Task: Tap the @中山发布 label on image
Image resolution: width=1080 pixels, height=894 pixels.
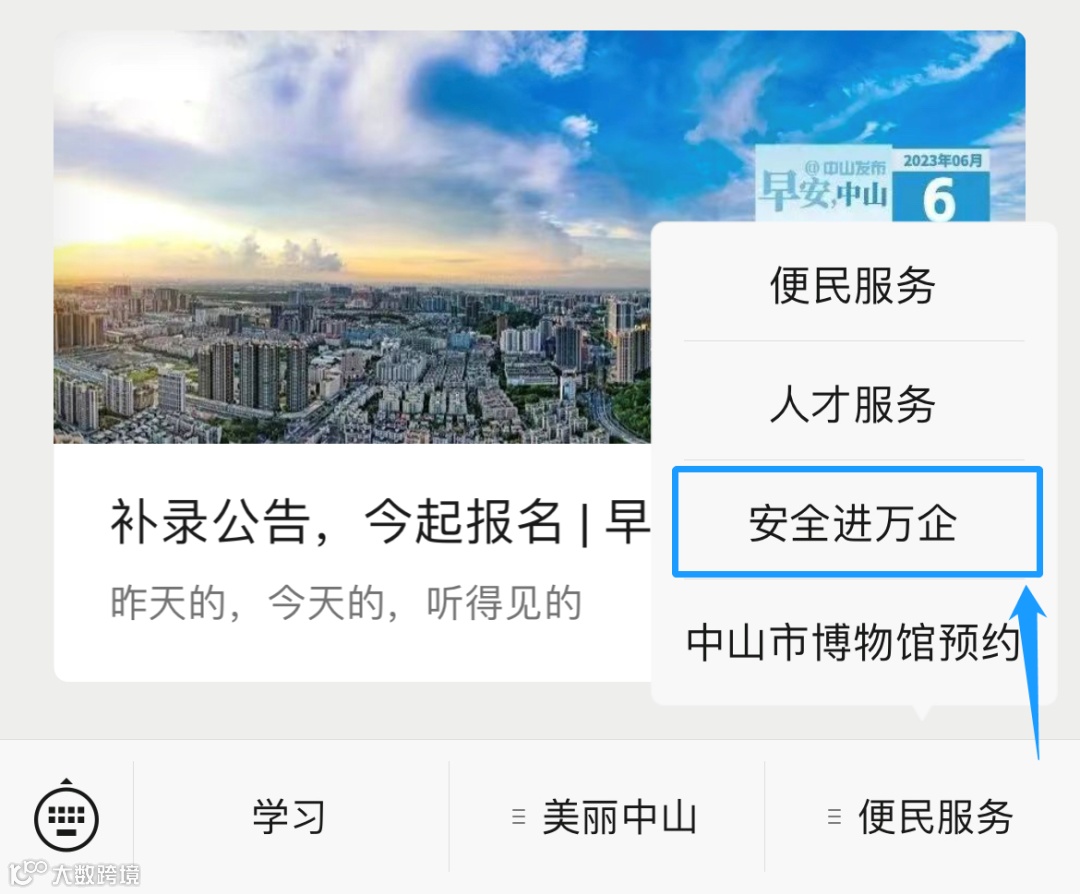Action: (x=844, y=167)
